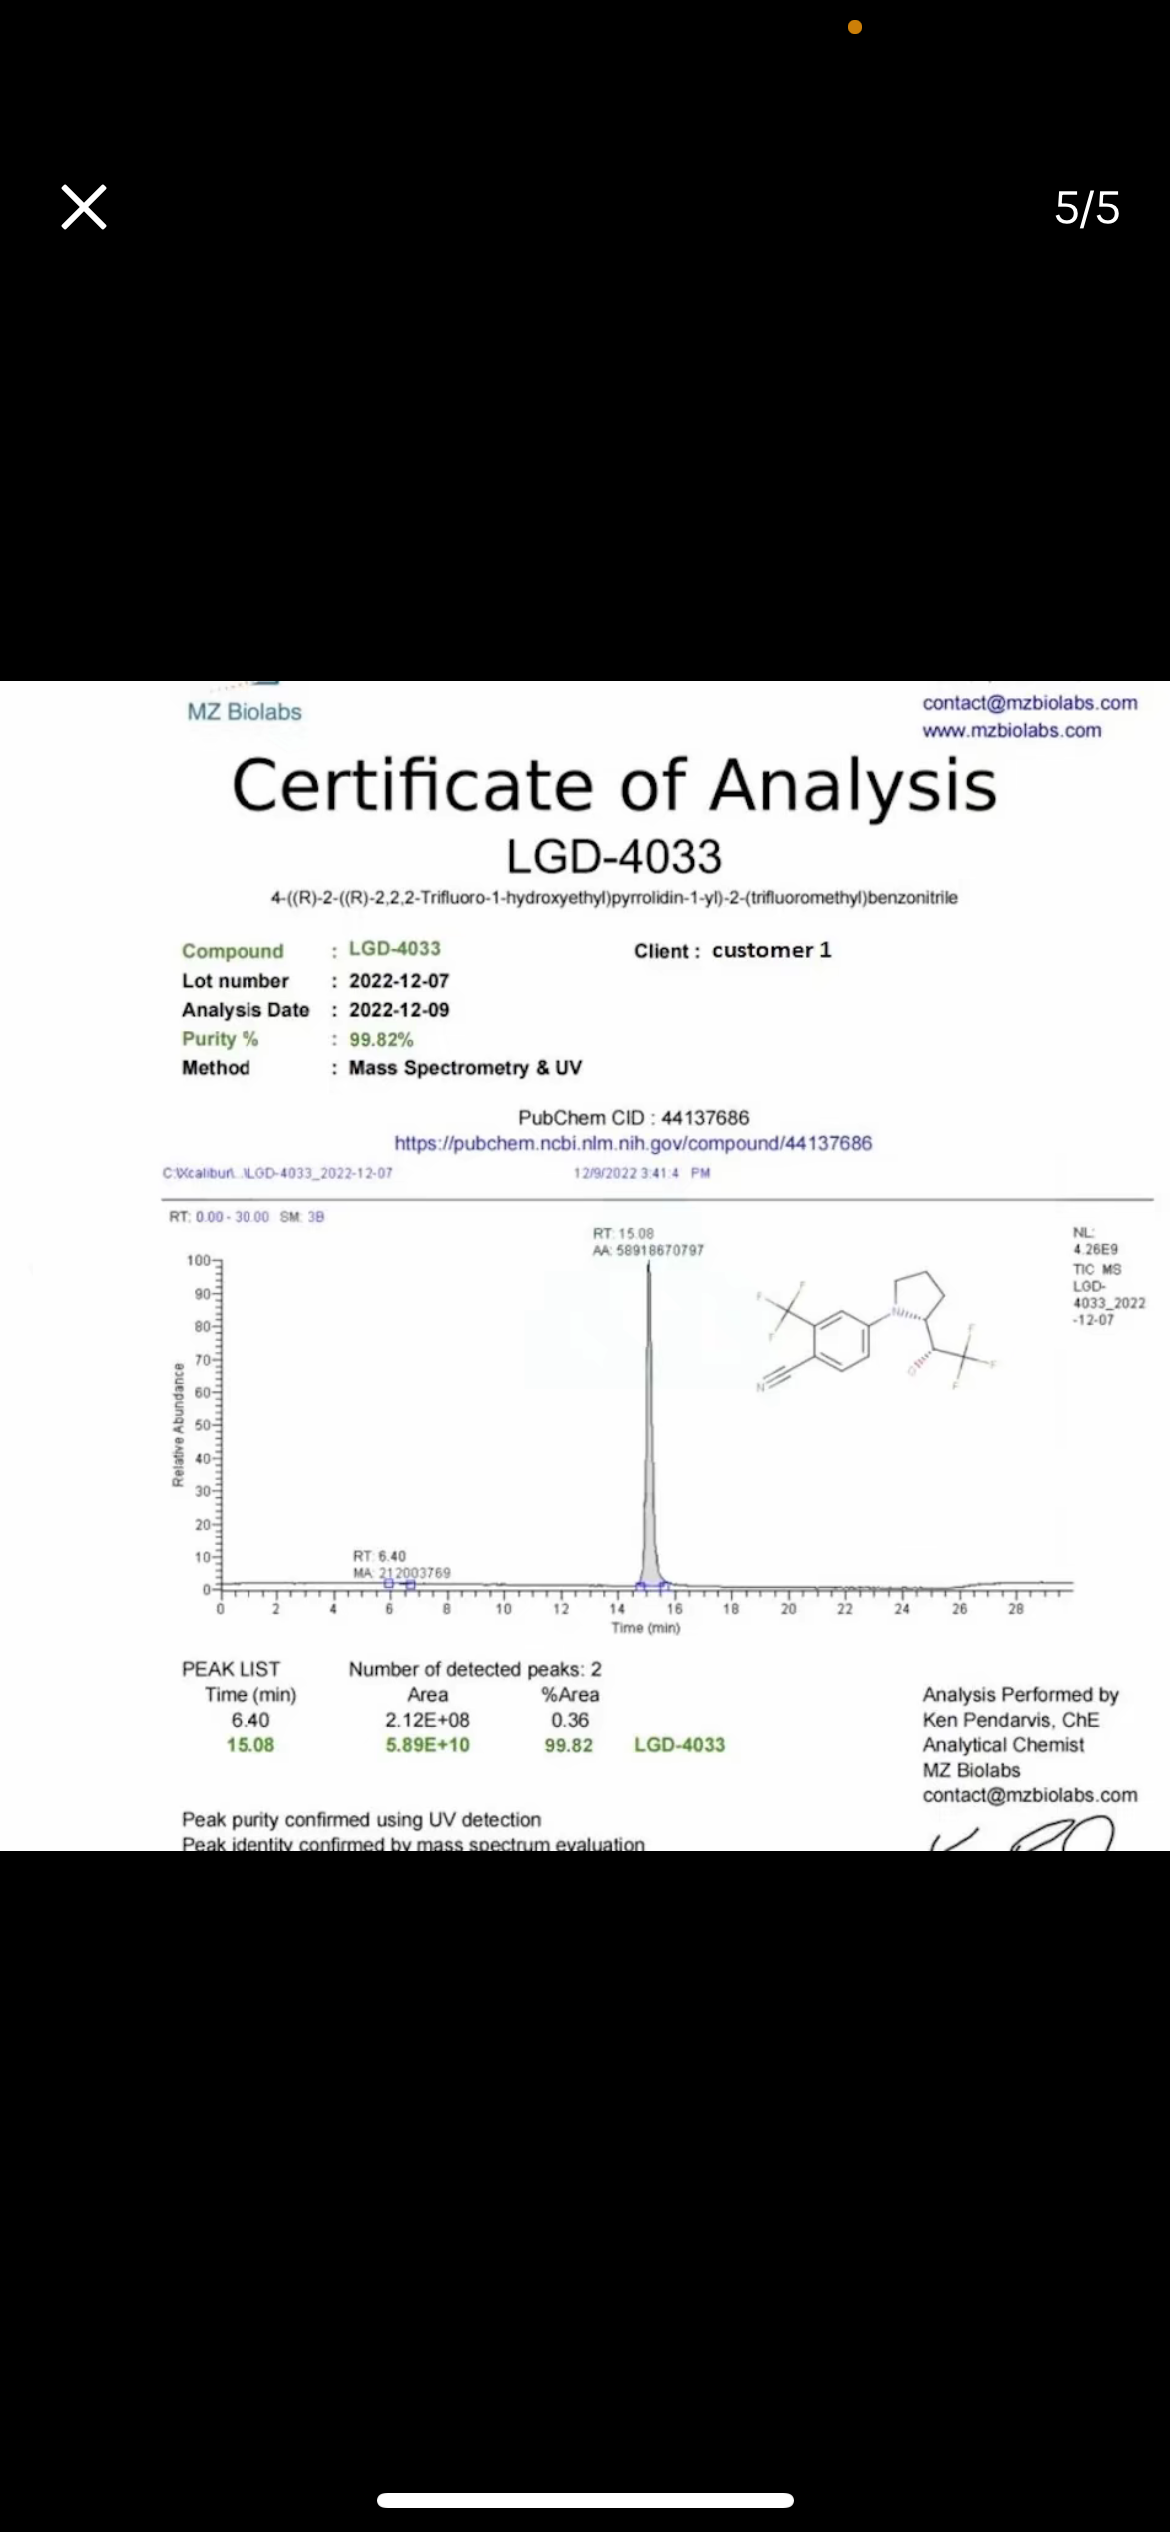This screenshot has width=1170, height=2532.
Task: Tap the Lot number value 2022-12-07
Action: pos(399,981)
